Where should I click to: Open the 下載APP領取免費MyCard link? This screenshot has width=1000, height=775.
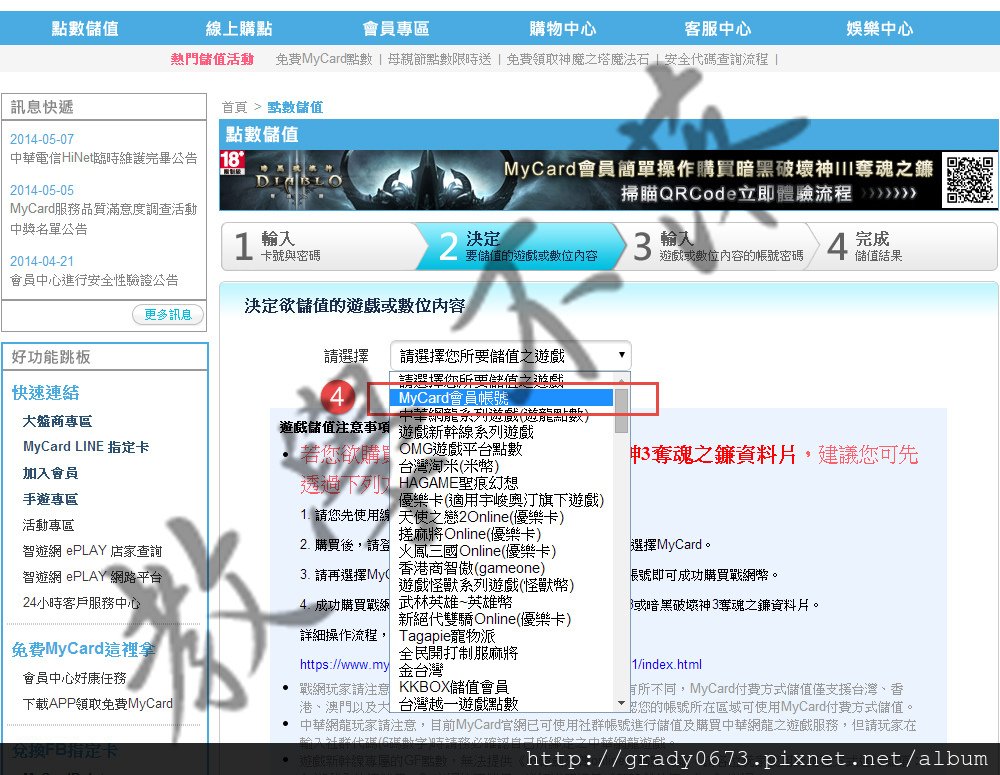coord(98,704)
